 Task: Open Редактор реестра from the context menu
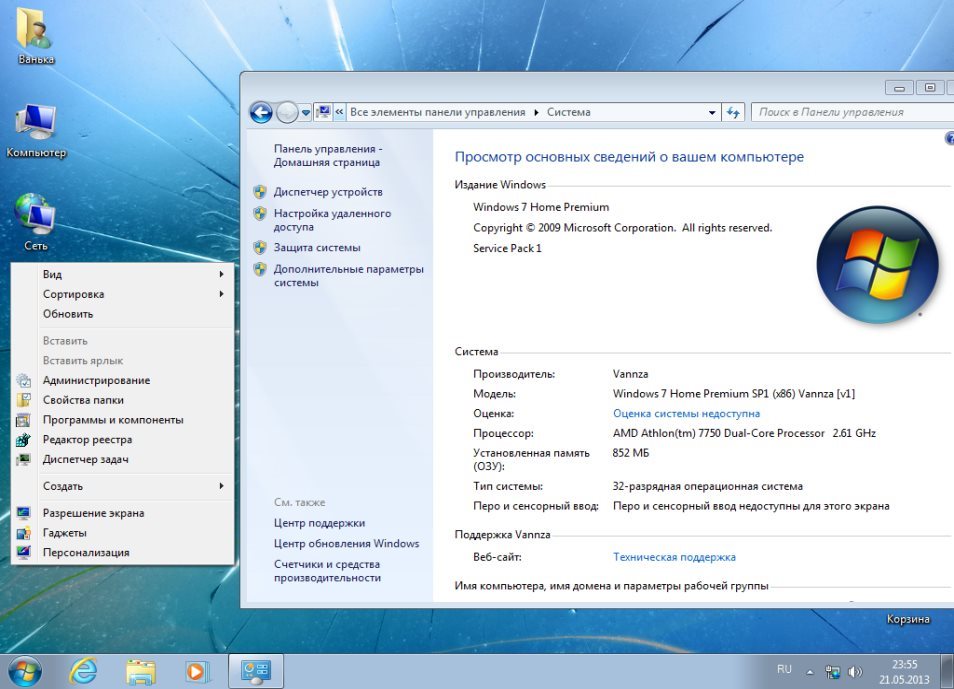click(x=87, y=440)
